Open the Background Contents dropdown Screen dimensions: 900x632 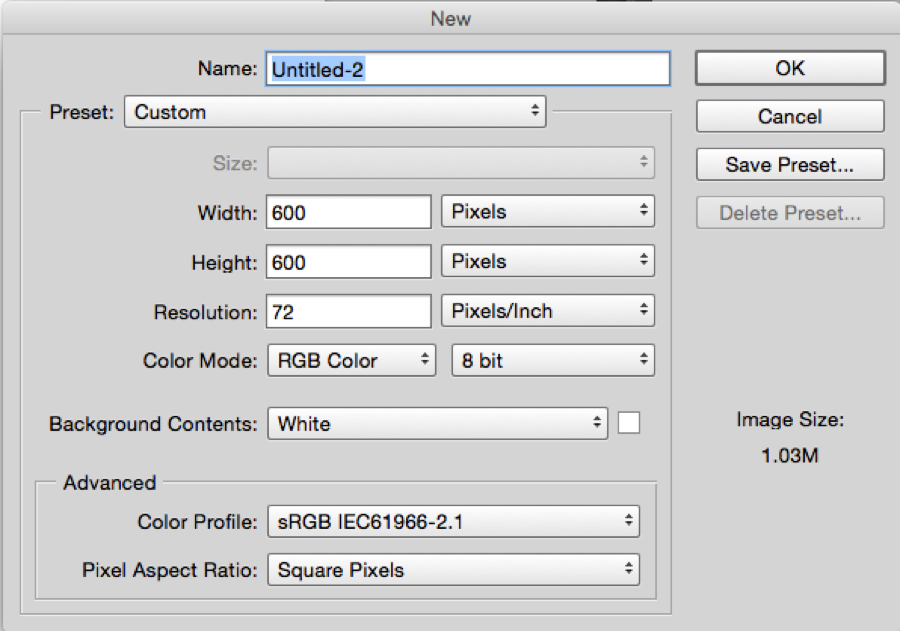coord(437,423)
